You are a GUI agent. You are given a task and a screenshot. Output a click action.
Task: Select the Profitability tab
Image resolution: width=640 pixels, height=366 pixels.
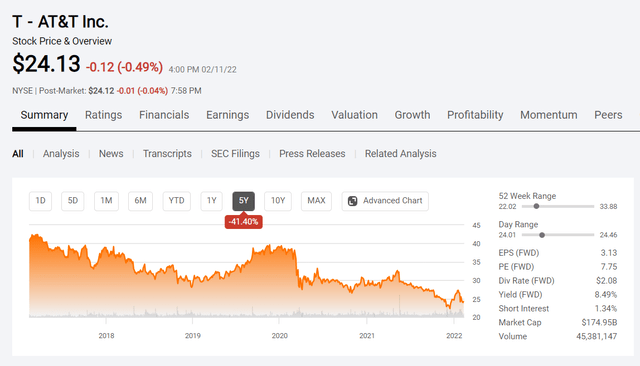(x=475, y=115)
